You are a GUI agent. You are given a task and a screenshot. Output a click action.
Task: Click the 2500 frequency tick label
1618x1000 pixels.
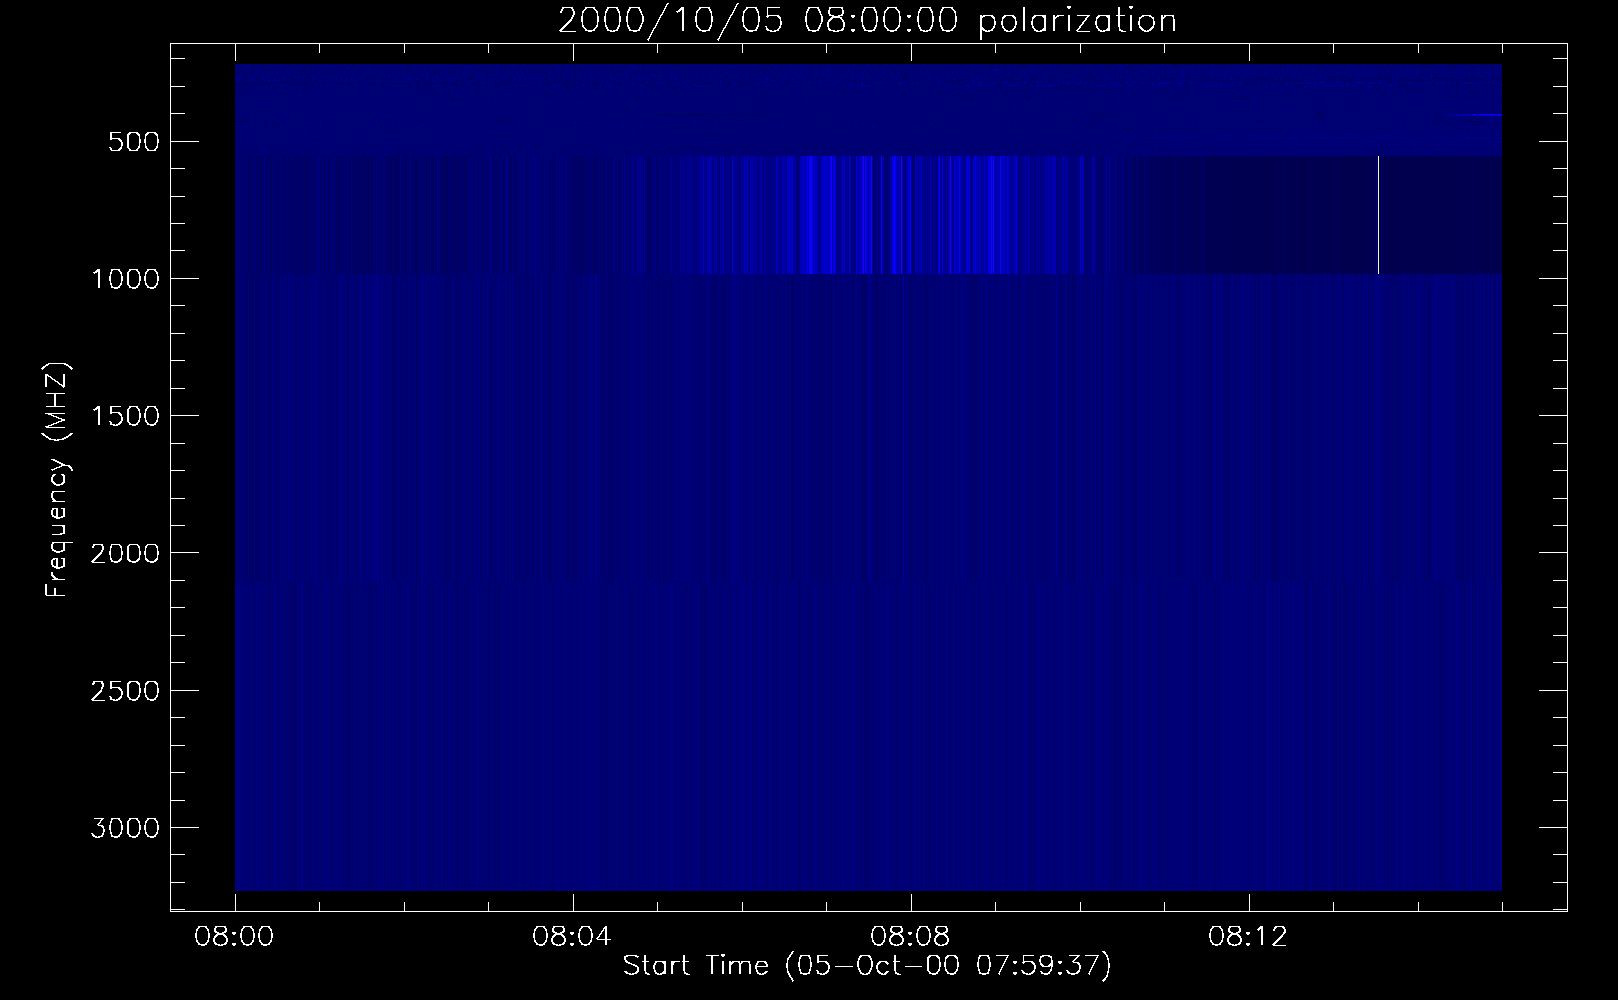(125, 692)
